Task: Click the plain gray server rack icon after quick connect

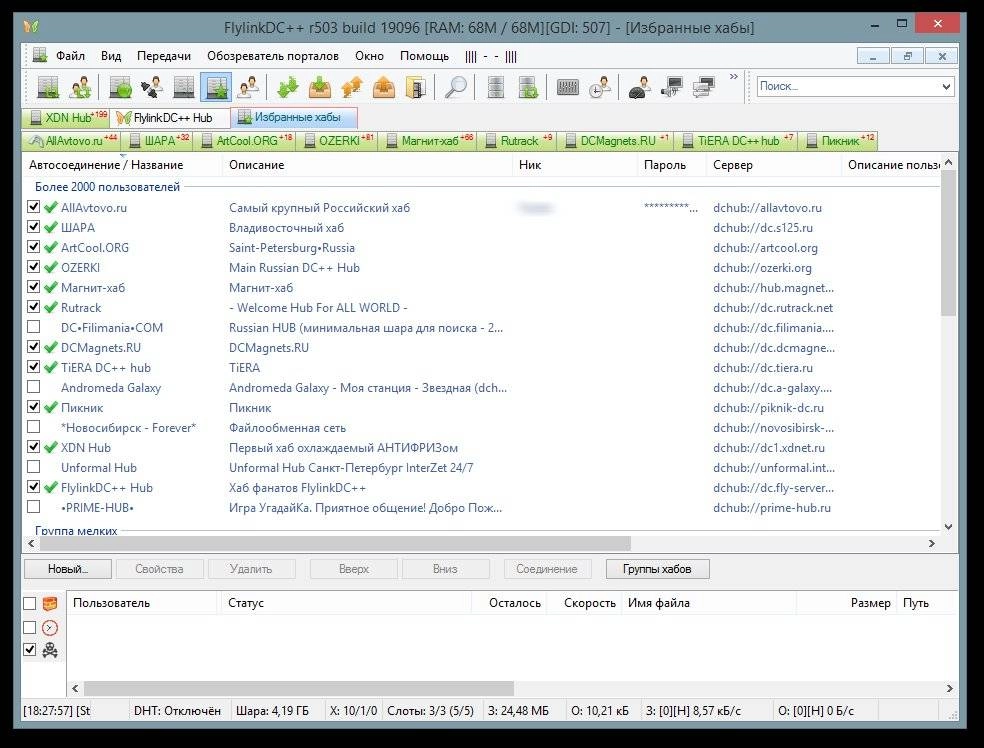Action: [x=184, y=87]
